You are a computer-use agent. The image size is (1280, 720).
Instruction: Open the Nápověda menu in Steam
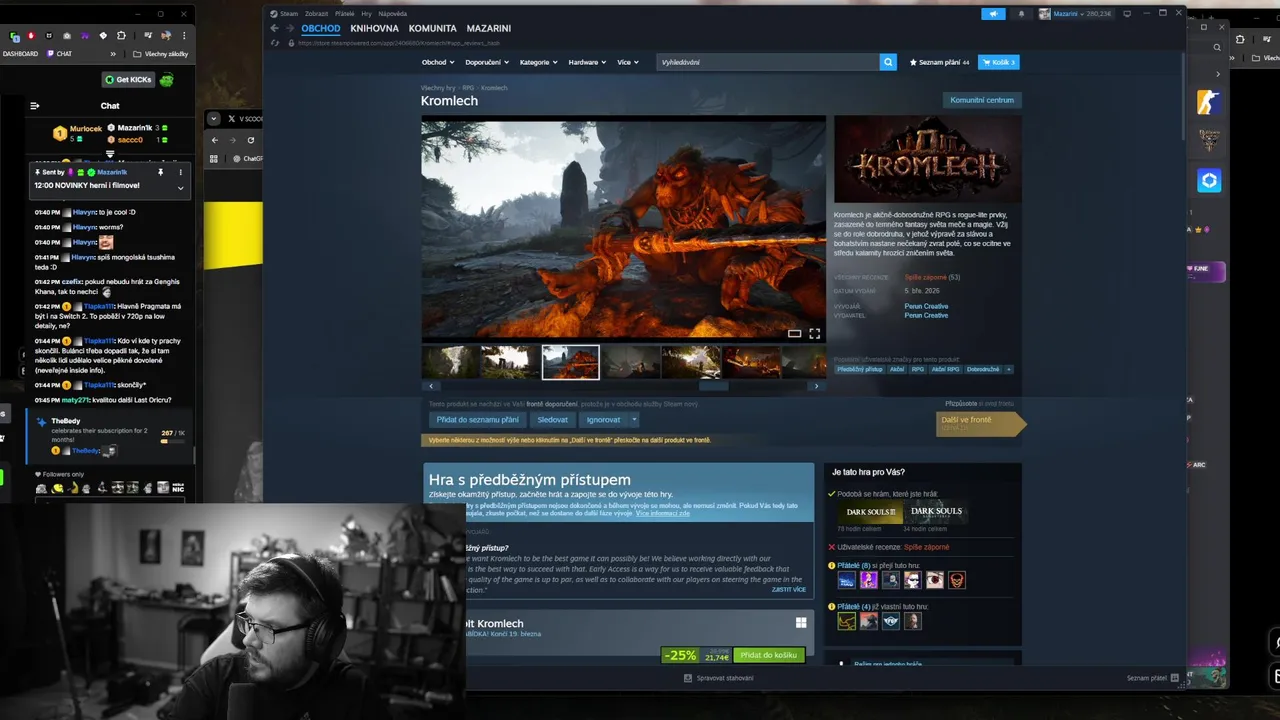pos(392,14)
